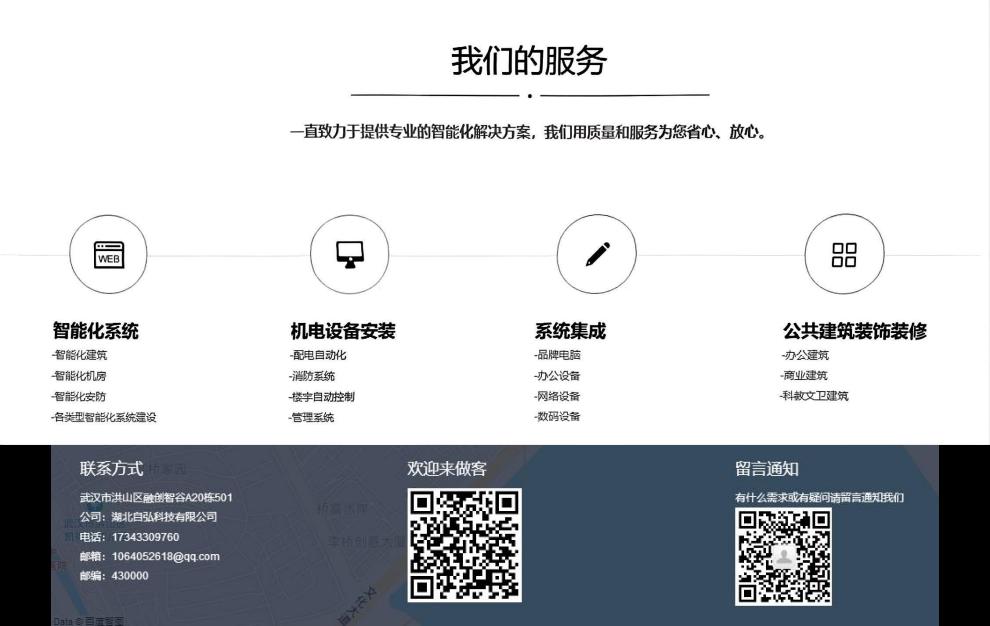Click the -办公设备 item under 系统集成
This screenshot has height=626, width=990.
tap(557, 376)
